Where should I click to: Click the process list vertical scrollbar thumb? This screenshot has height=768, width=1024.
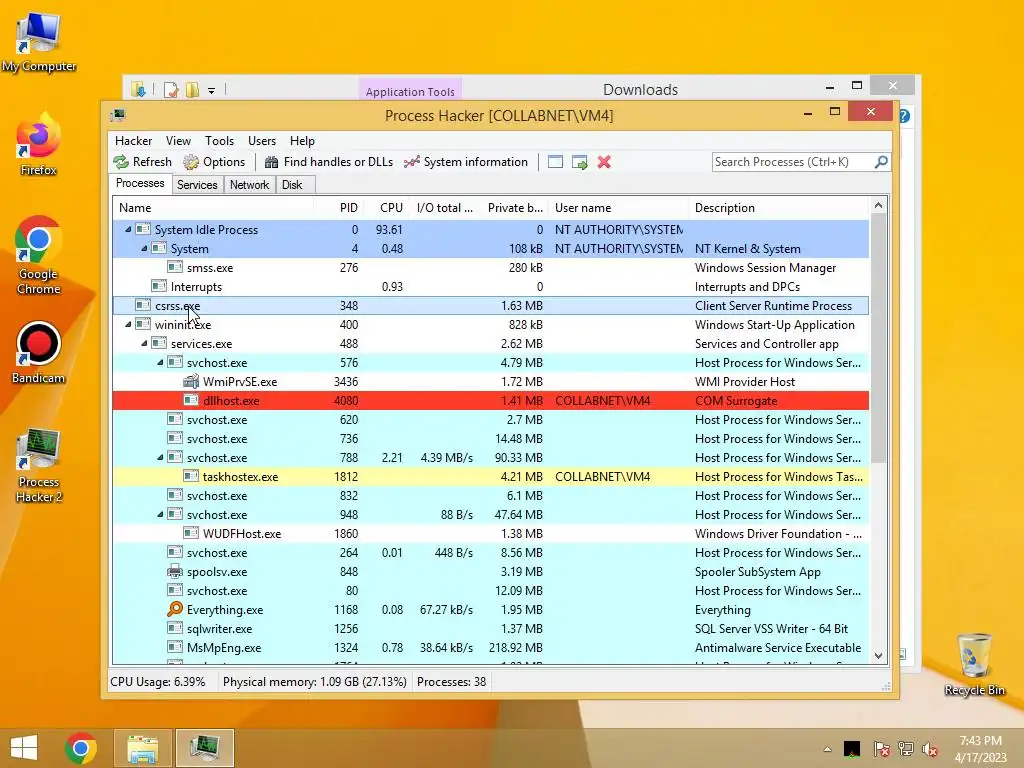pyautogui.click(x=878, y=338)
